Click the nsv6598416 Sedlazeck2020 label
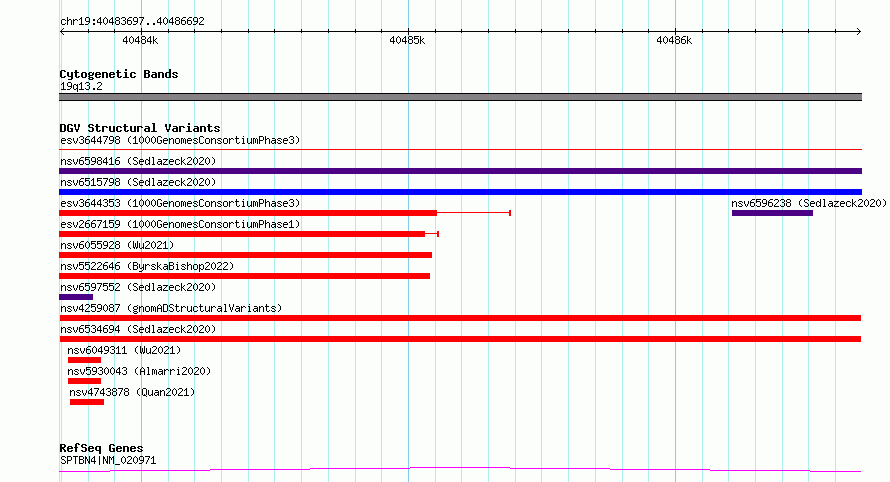The height and width of the screenshot is (482, 890). [138, 161]
